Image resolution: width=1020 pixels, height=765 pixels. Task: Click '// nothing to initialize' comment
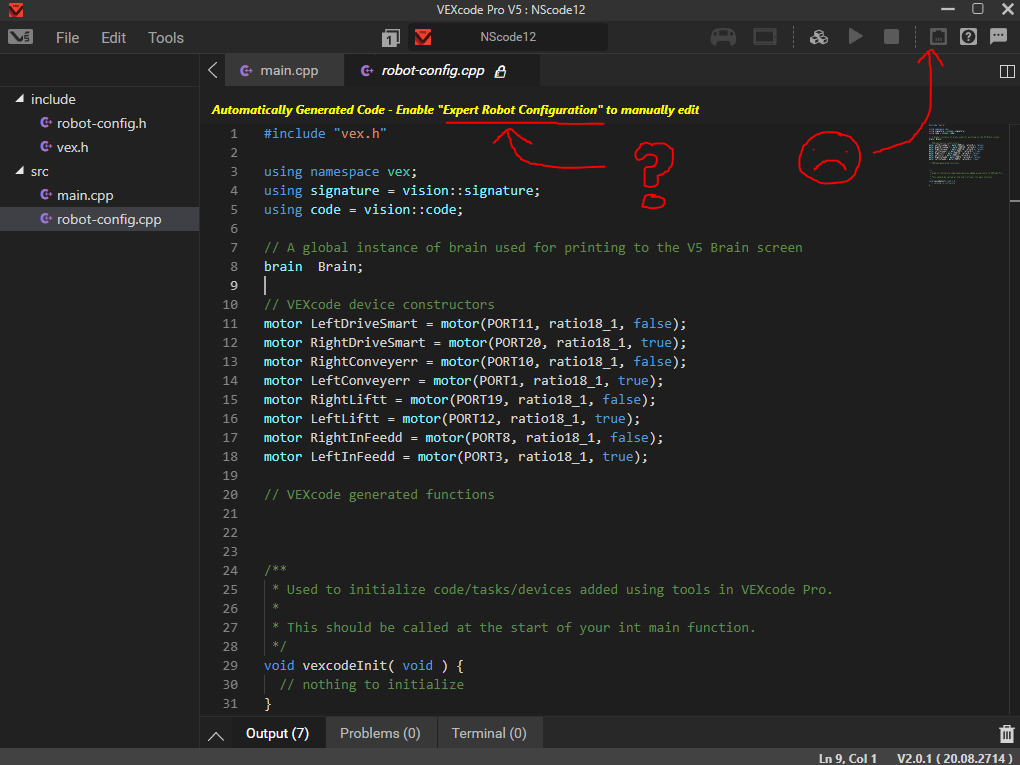371,684
